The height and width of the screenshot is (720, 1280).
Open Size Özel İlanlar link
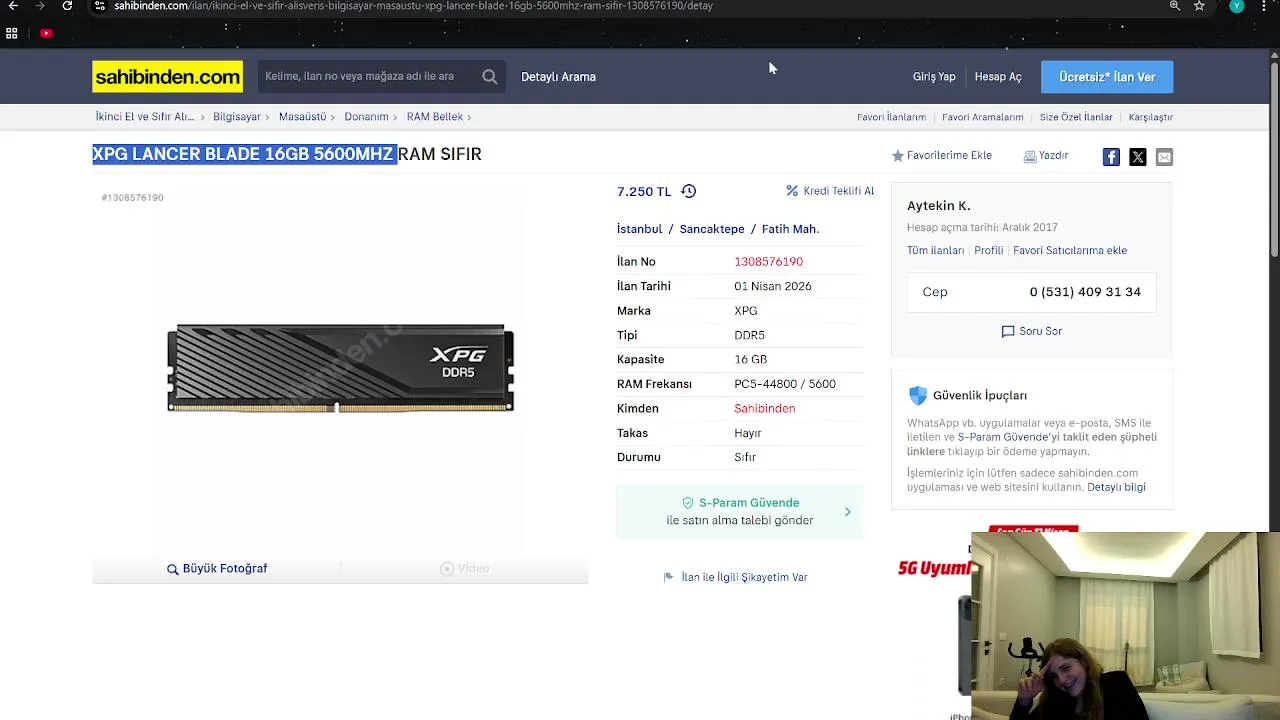pos(1076,117)
